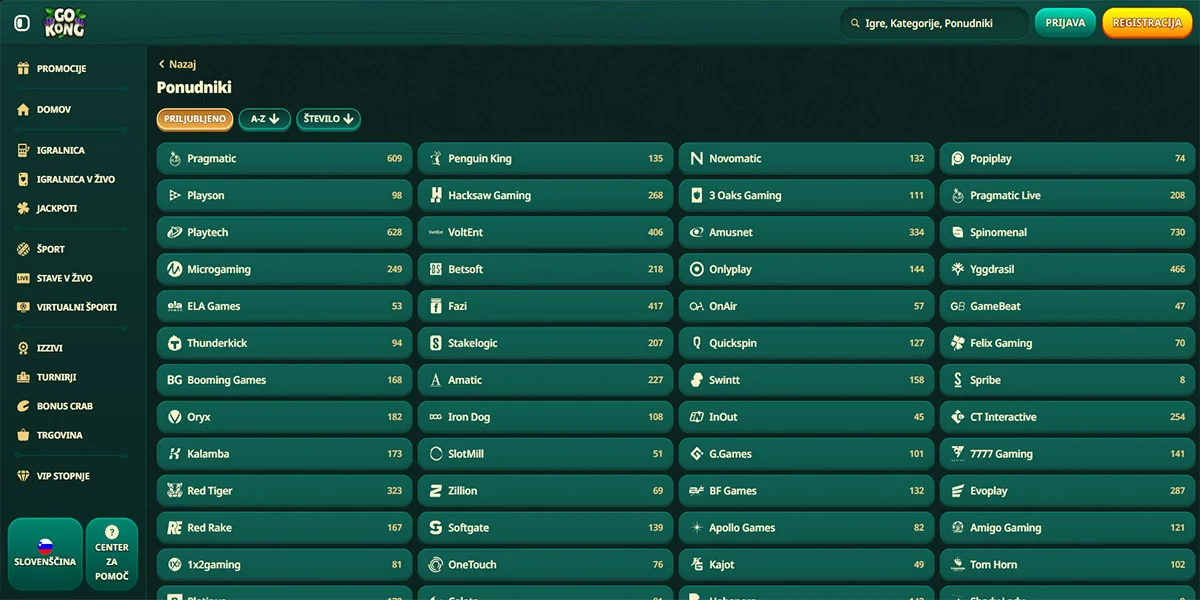Click the Trgovina shopping bag icon

23,436
